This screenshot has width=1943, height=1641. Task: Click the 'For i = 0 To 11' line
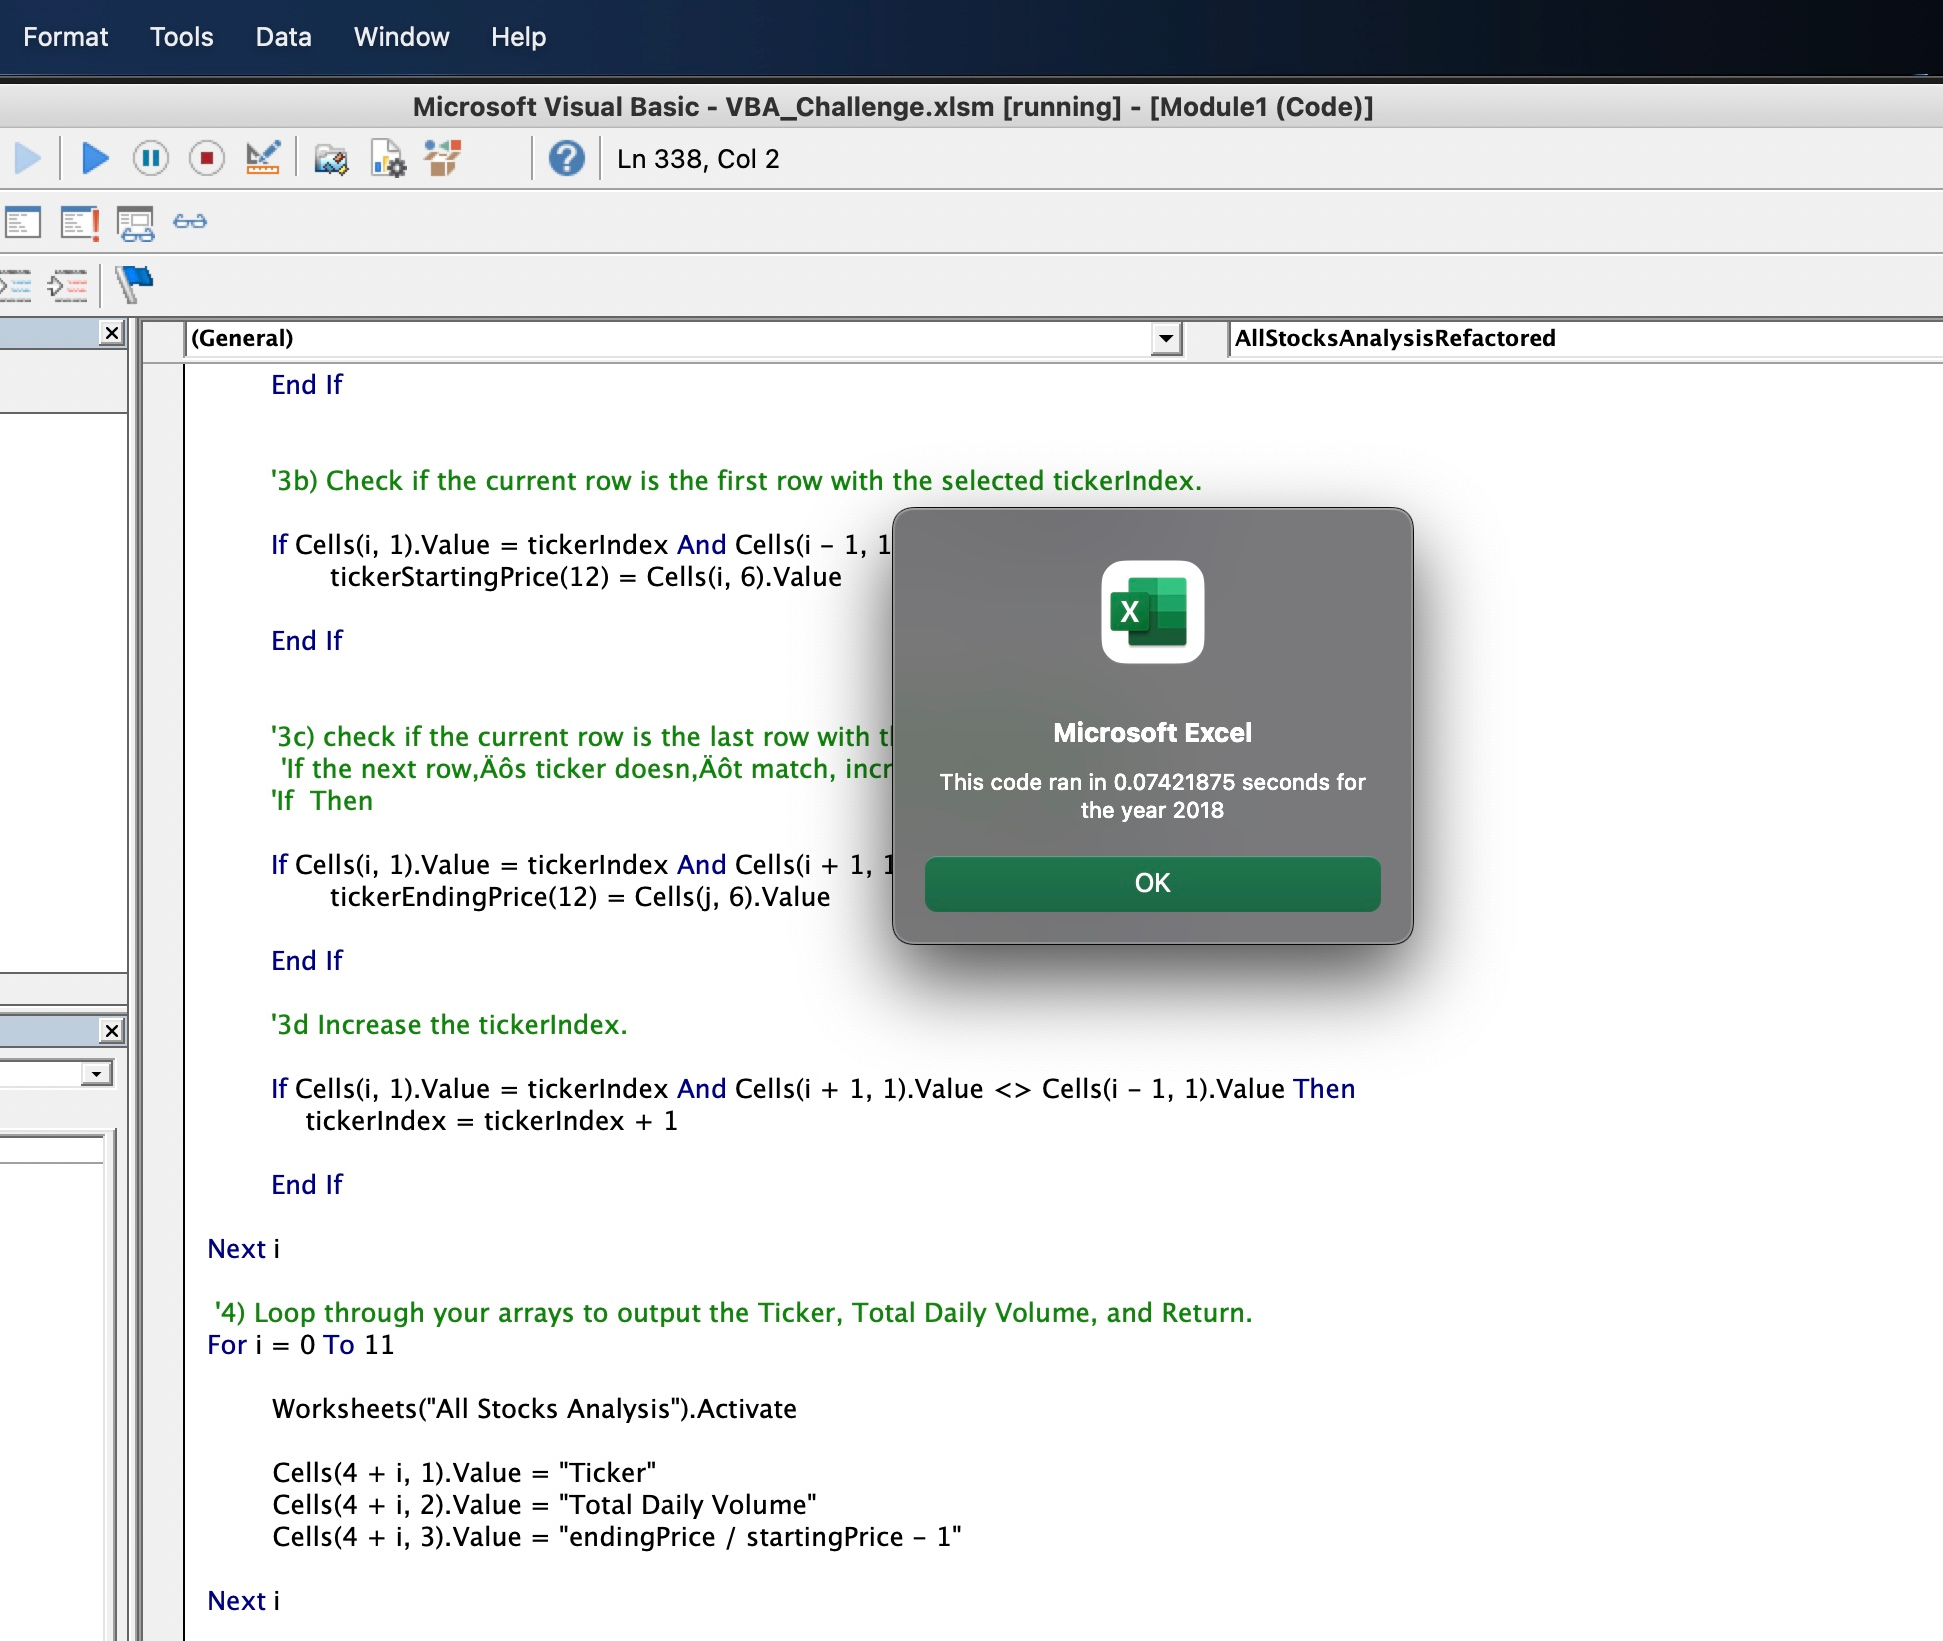point(301,1345)
